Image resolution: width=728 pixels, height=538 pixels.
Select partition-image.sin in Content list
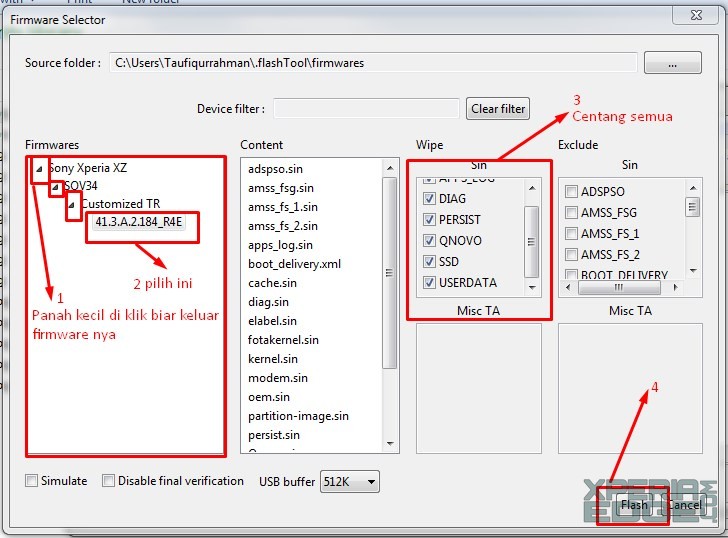click(299, 416)
